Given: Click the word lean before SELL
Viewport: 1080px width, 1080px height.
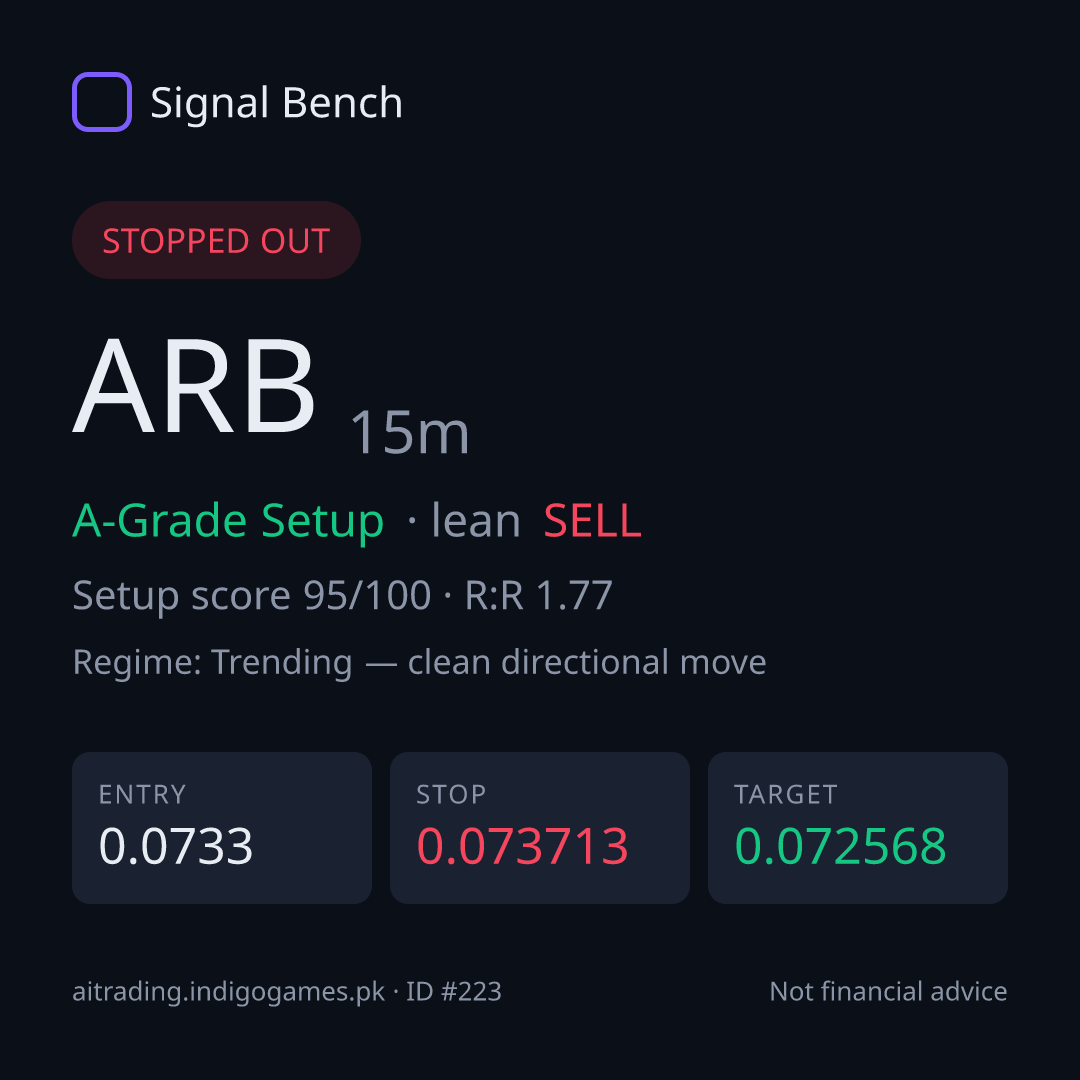Looking at the screenshot, I should tap(476, 521).
